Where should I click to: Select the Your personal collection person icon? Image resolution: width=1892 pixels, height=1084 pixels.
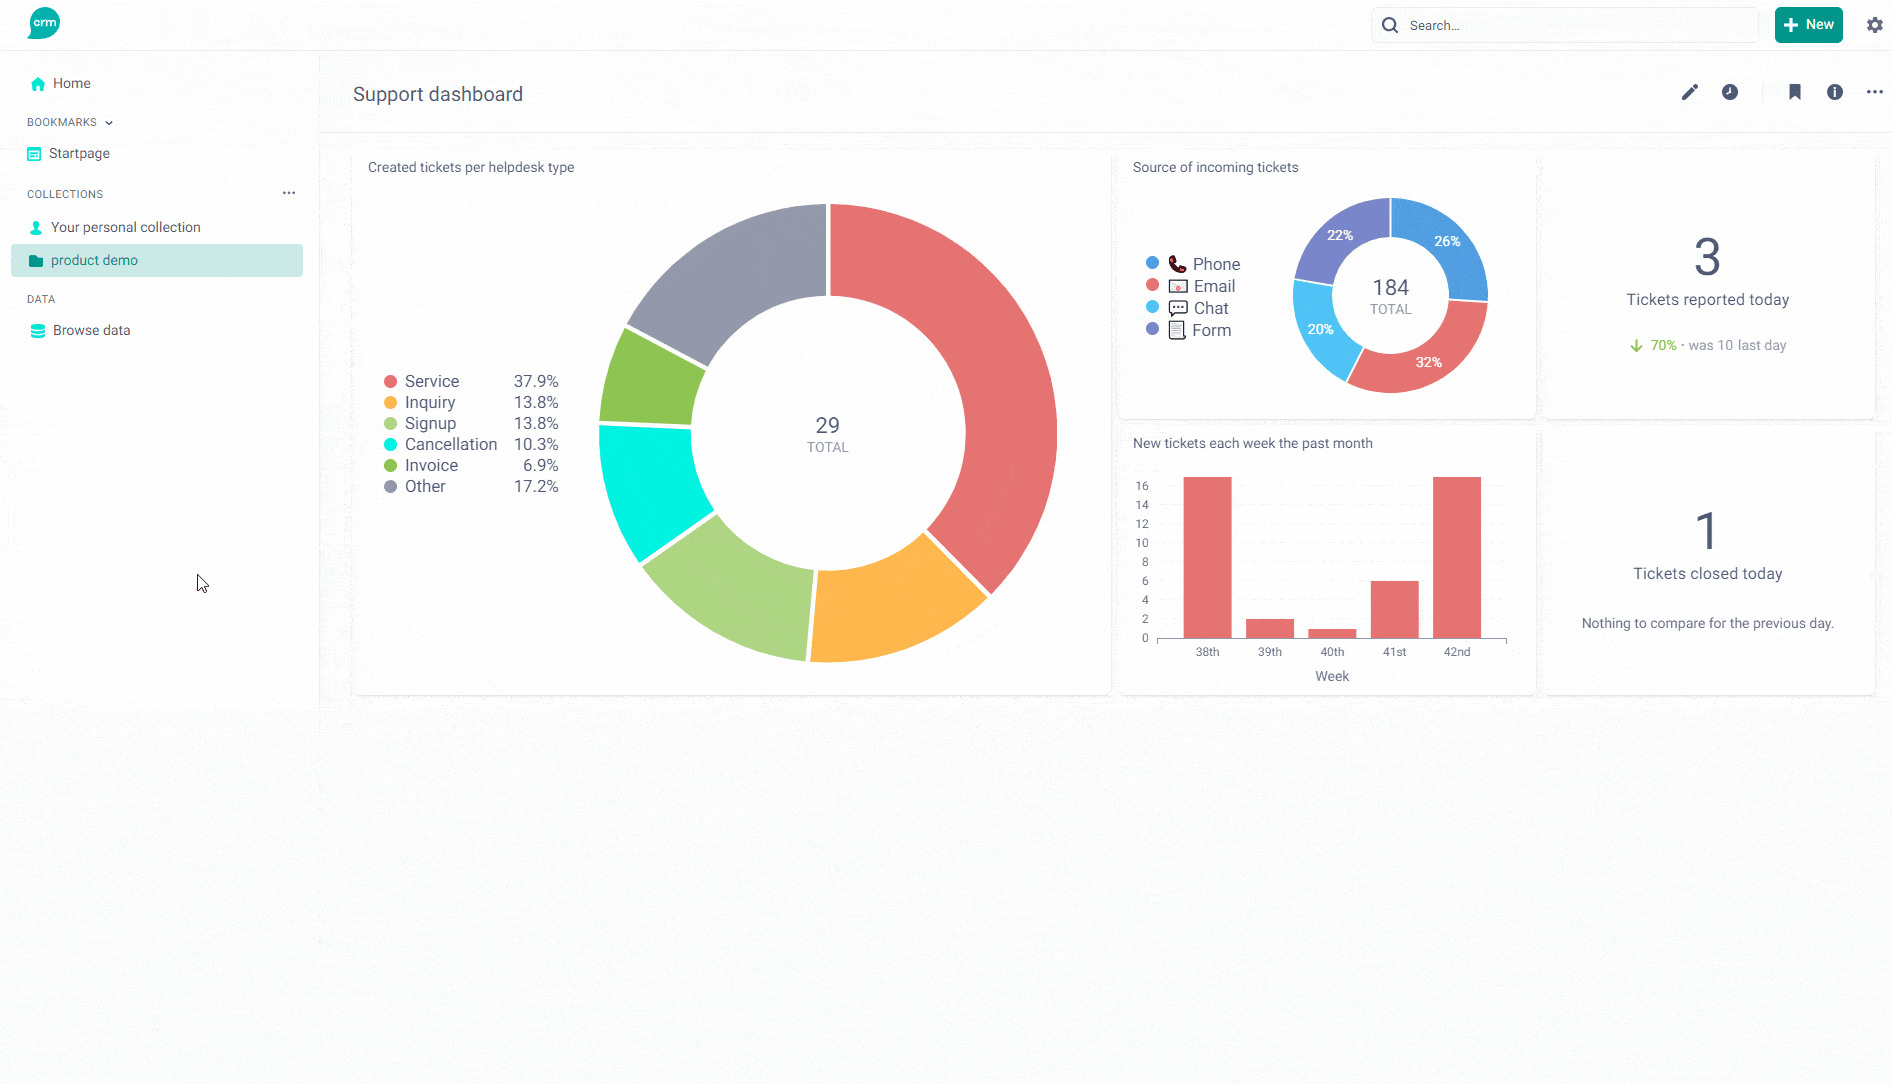click(x=35, y=226)
